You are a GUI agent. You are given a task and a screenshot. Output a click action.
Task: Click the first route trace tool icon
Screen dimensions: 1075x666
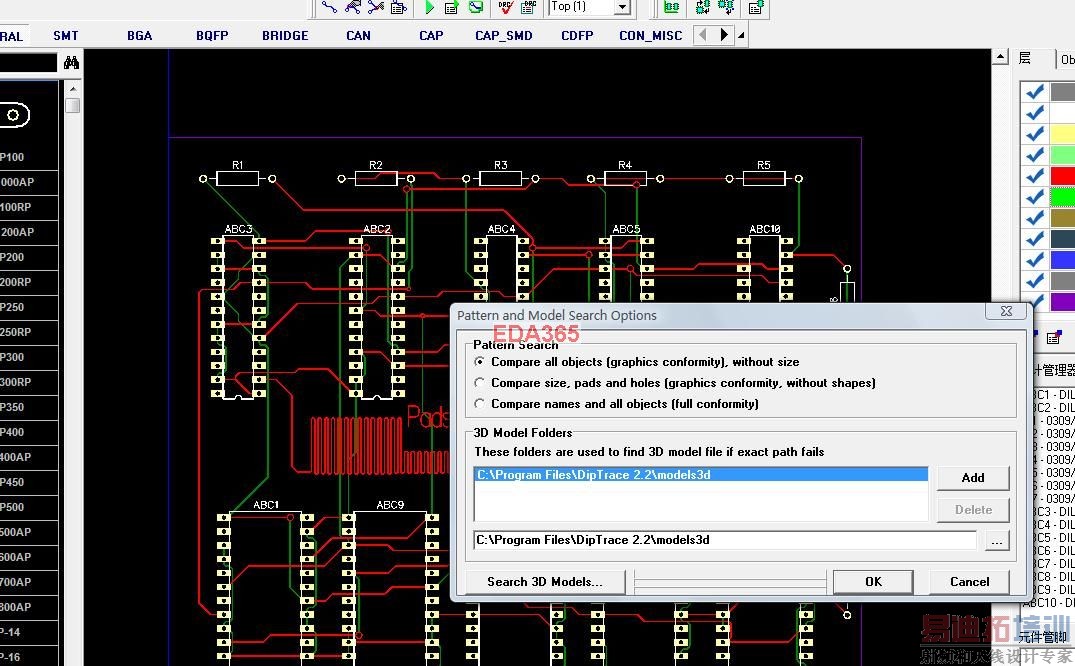pos(329,7)
